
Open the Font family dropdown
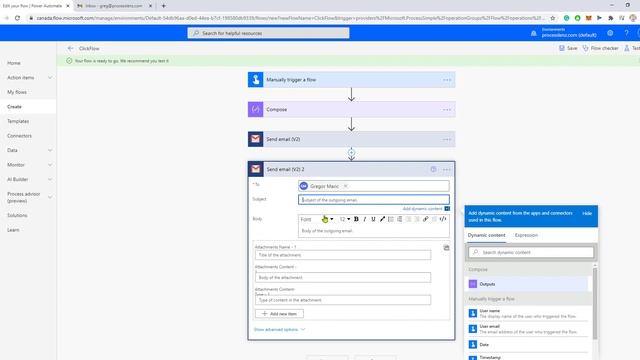pyautogui.click(x=317, y=219)
